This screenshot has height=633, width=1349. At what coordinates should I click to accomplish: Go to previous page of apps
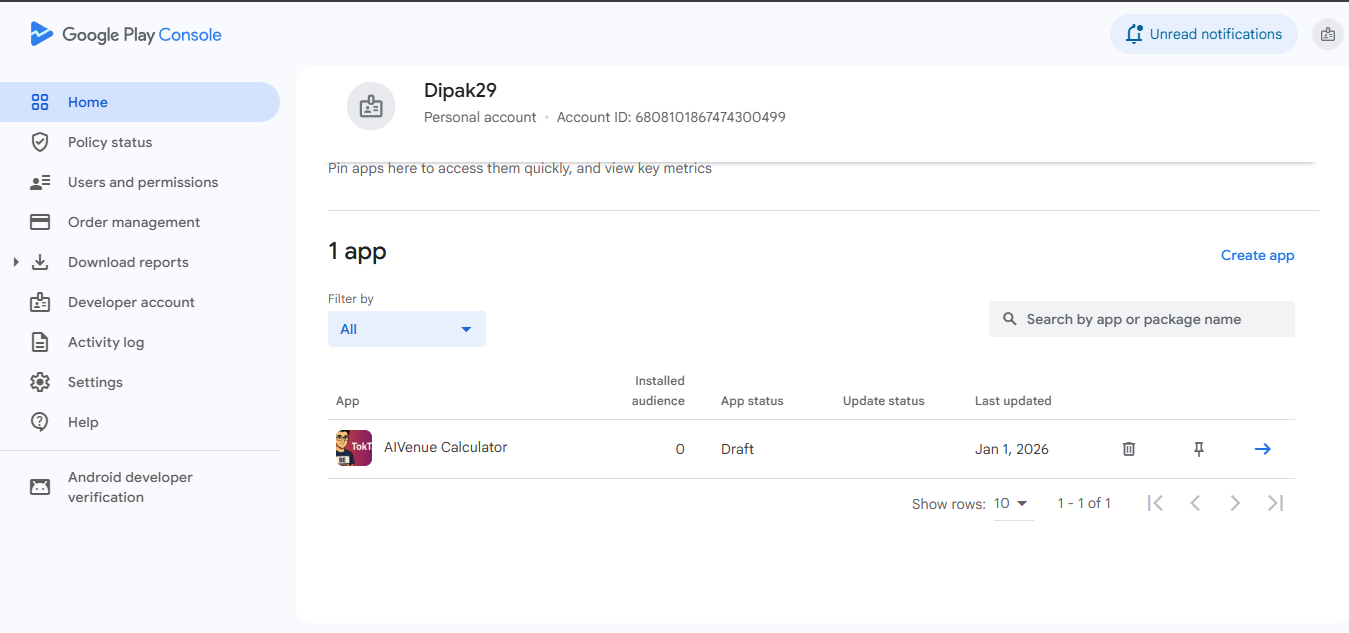(x=1195, y=503)
